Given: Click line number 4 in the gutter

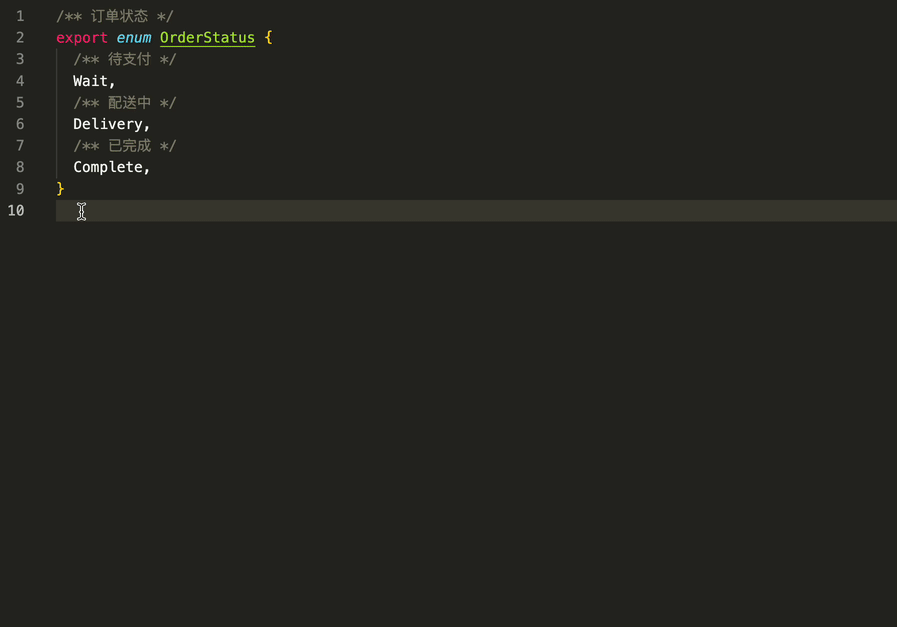Looking at the screenshot, I should 20,81.
